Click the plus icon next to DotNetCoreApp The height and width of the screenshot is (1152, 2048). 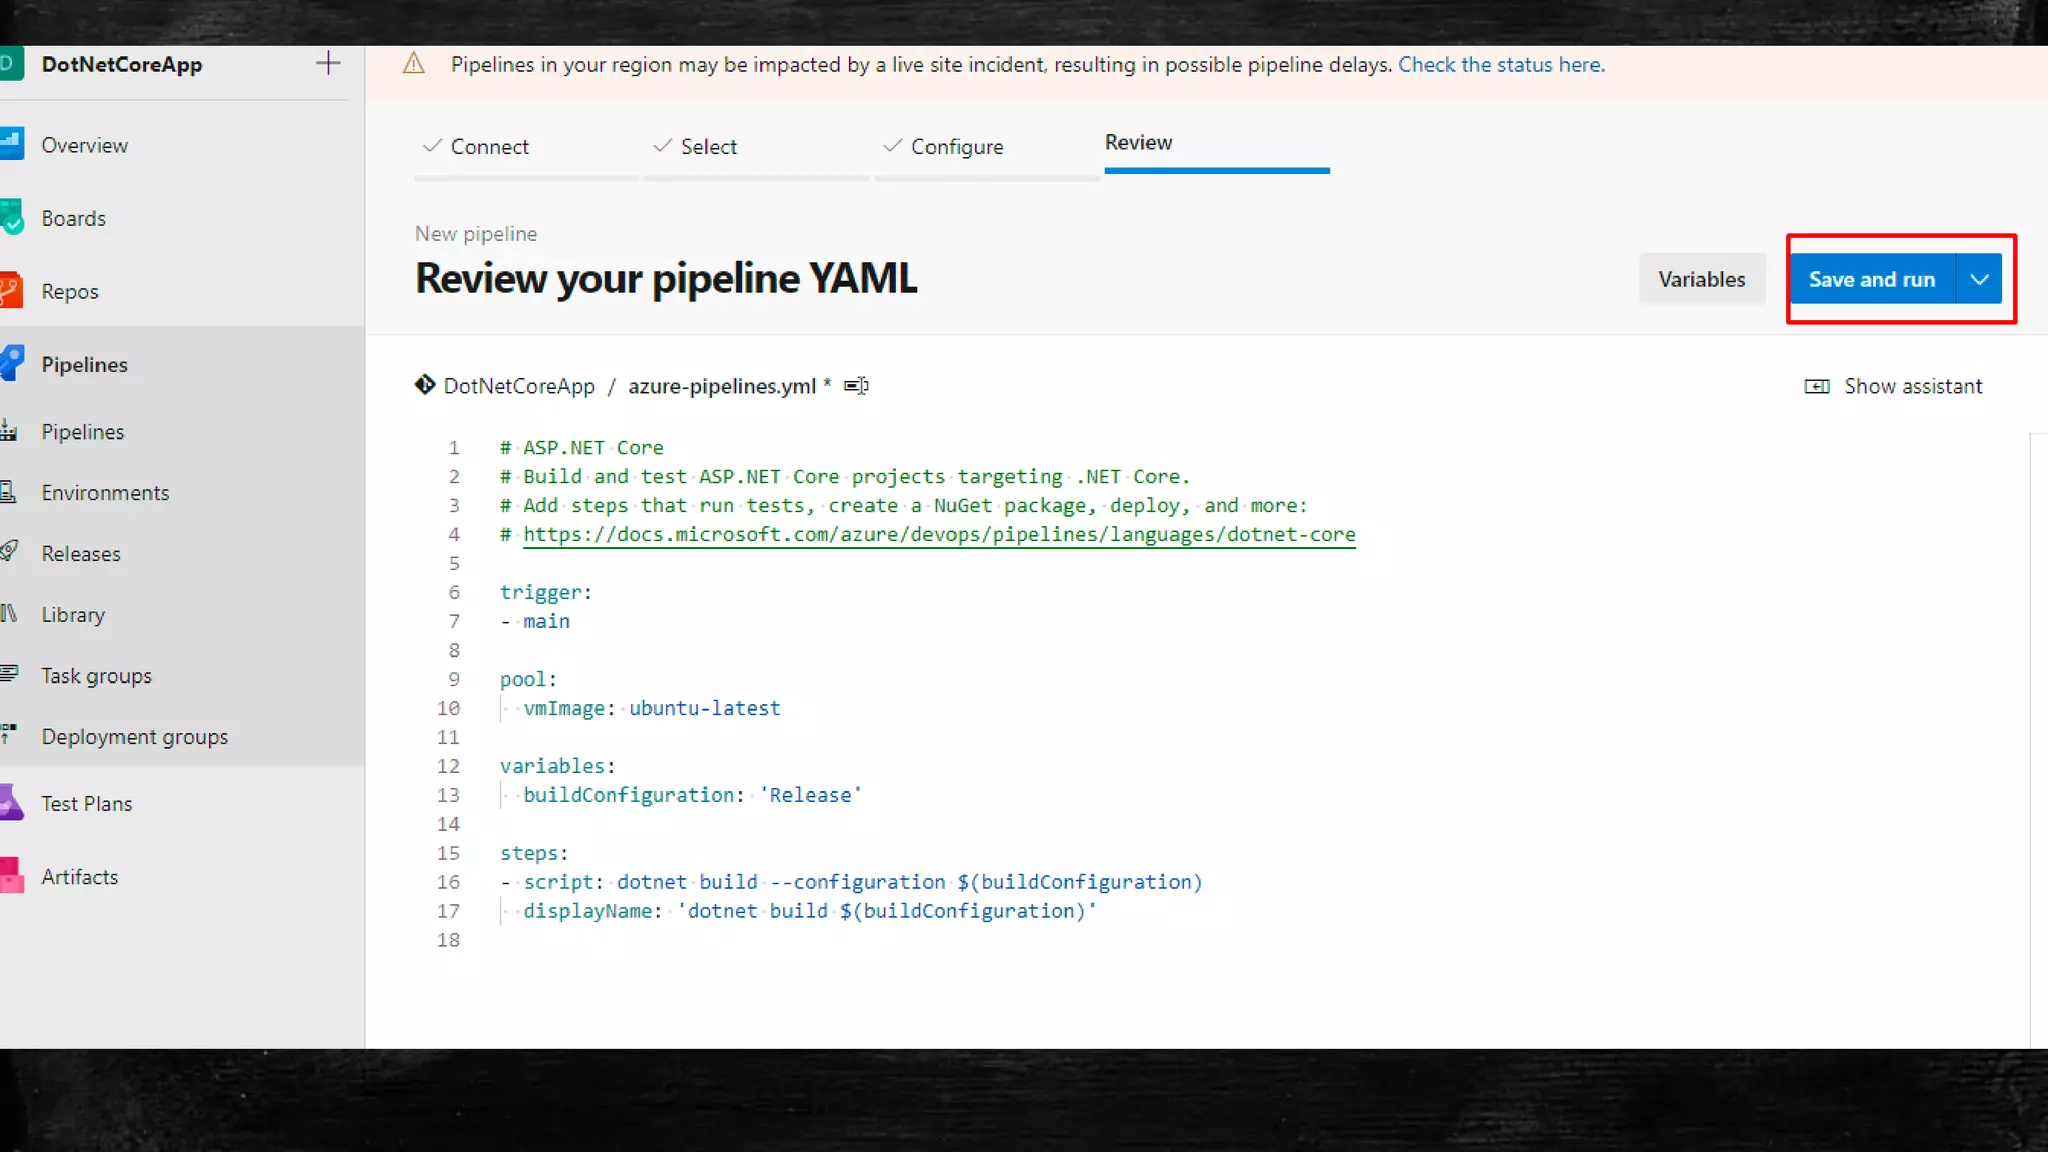(x=328, y=64)
